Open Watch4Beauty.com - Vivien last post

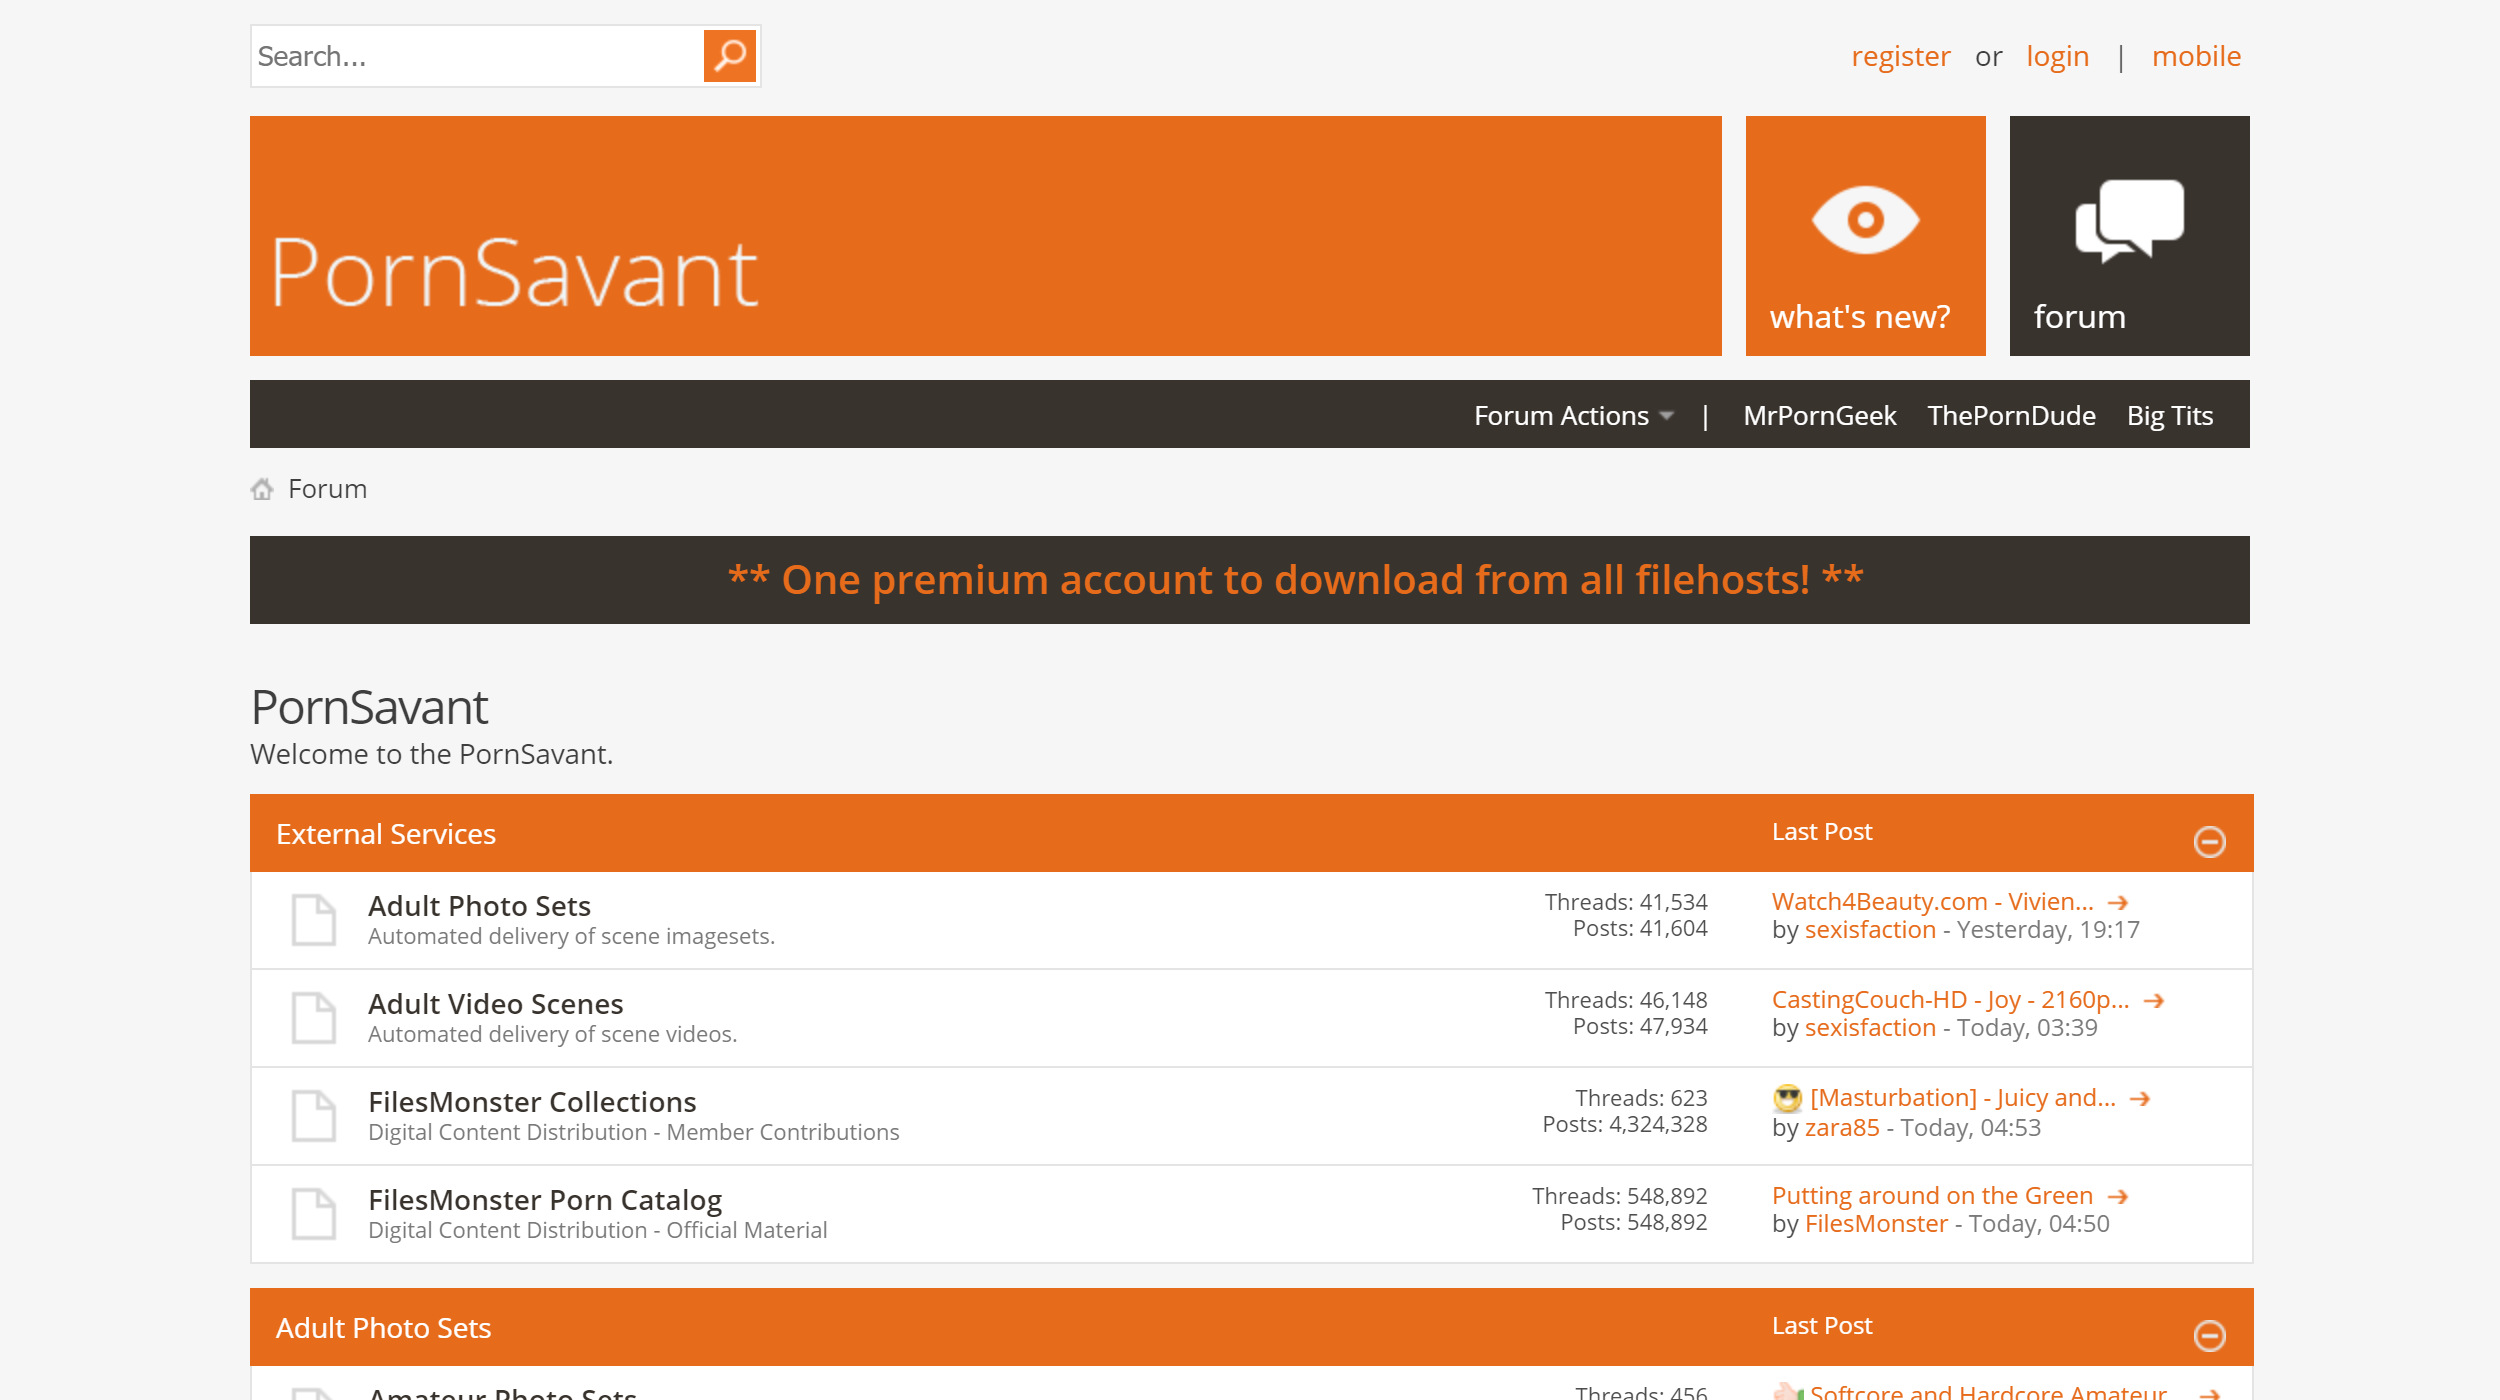[x=1932, y=902]
